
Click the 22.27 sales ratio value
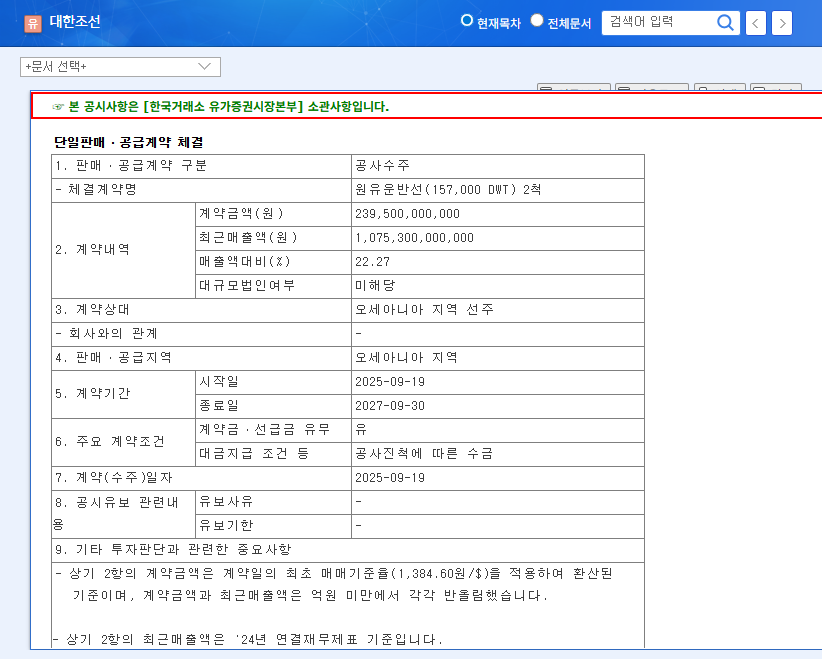point(372,262)
